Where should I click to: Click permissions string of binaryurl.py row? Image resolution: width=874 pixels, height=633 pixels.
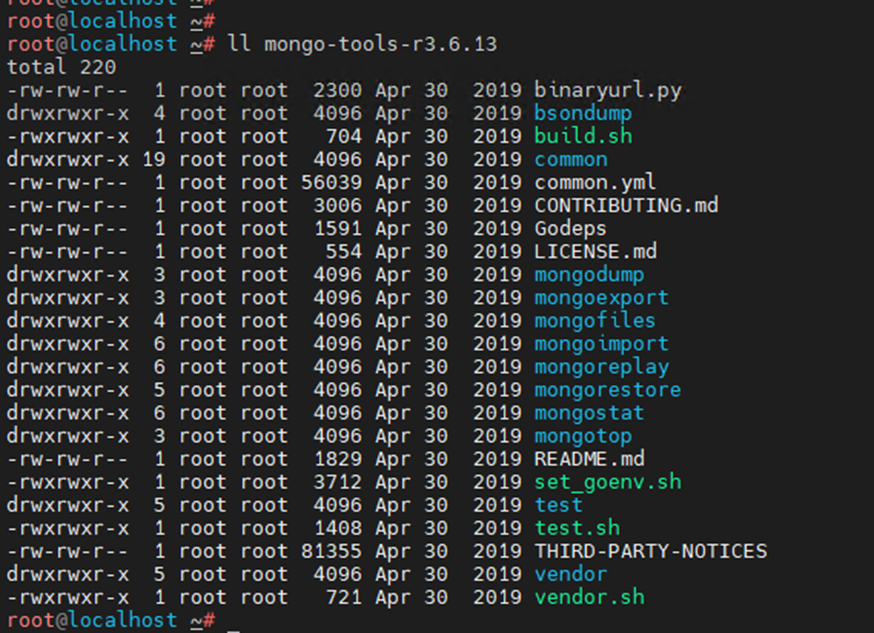(67, 90)
